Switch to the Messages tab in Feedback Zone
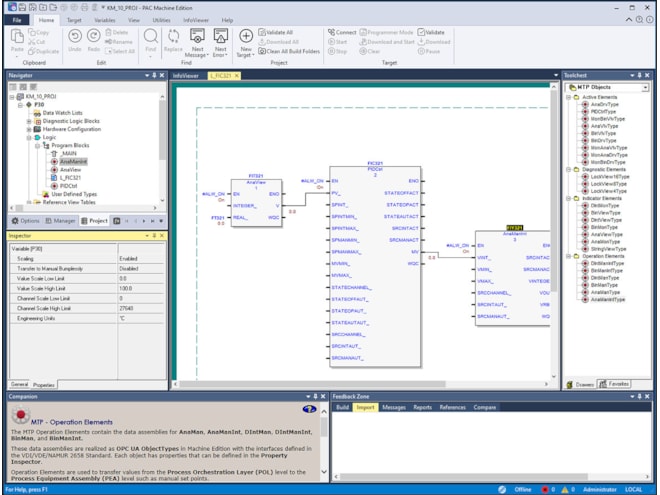The width and height of the screenshot is (660, 495). point(393,407)
